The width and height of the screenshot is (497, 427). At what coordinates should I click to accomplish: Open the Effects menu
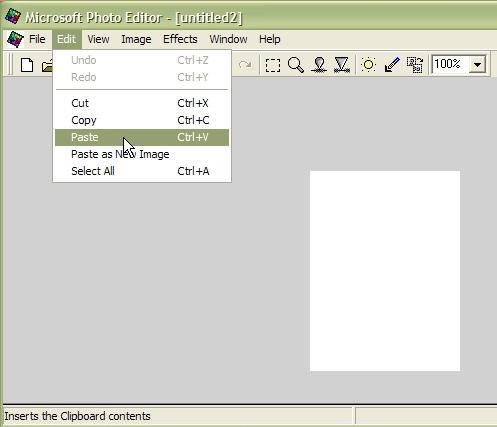point(180,39)
